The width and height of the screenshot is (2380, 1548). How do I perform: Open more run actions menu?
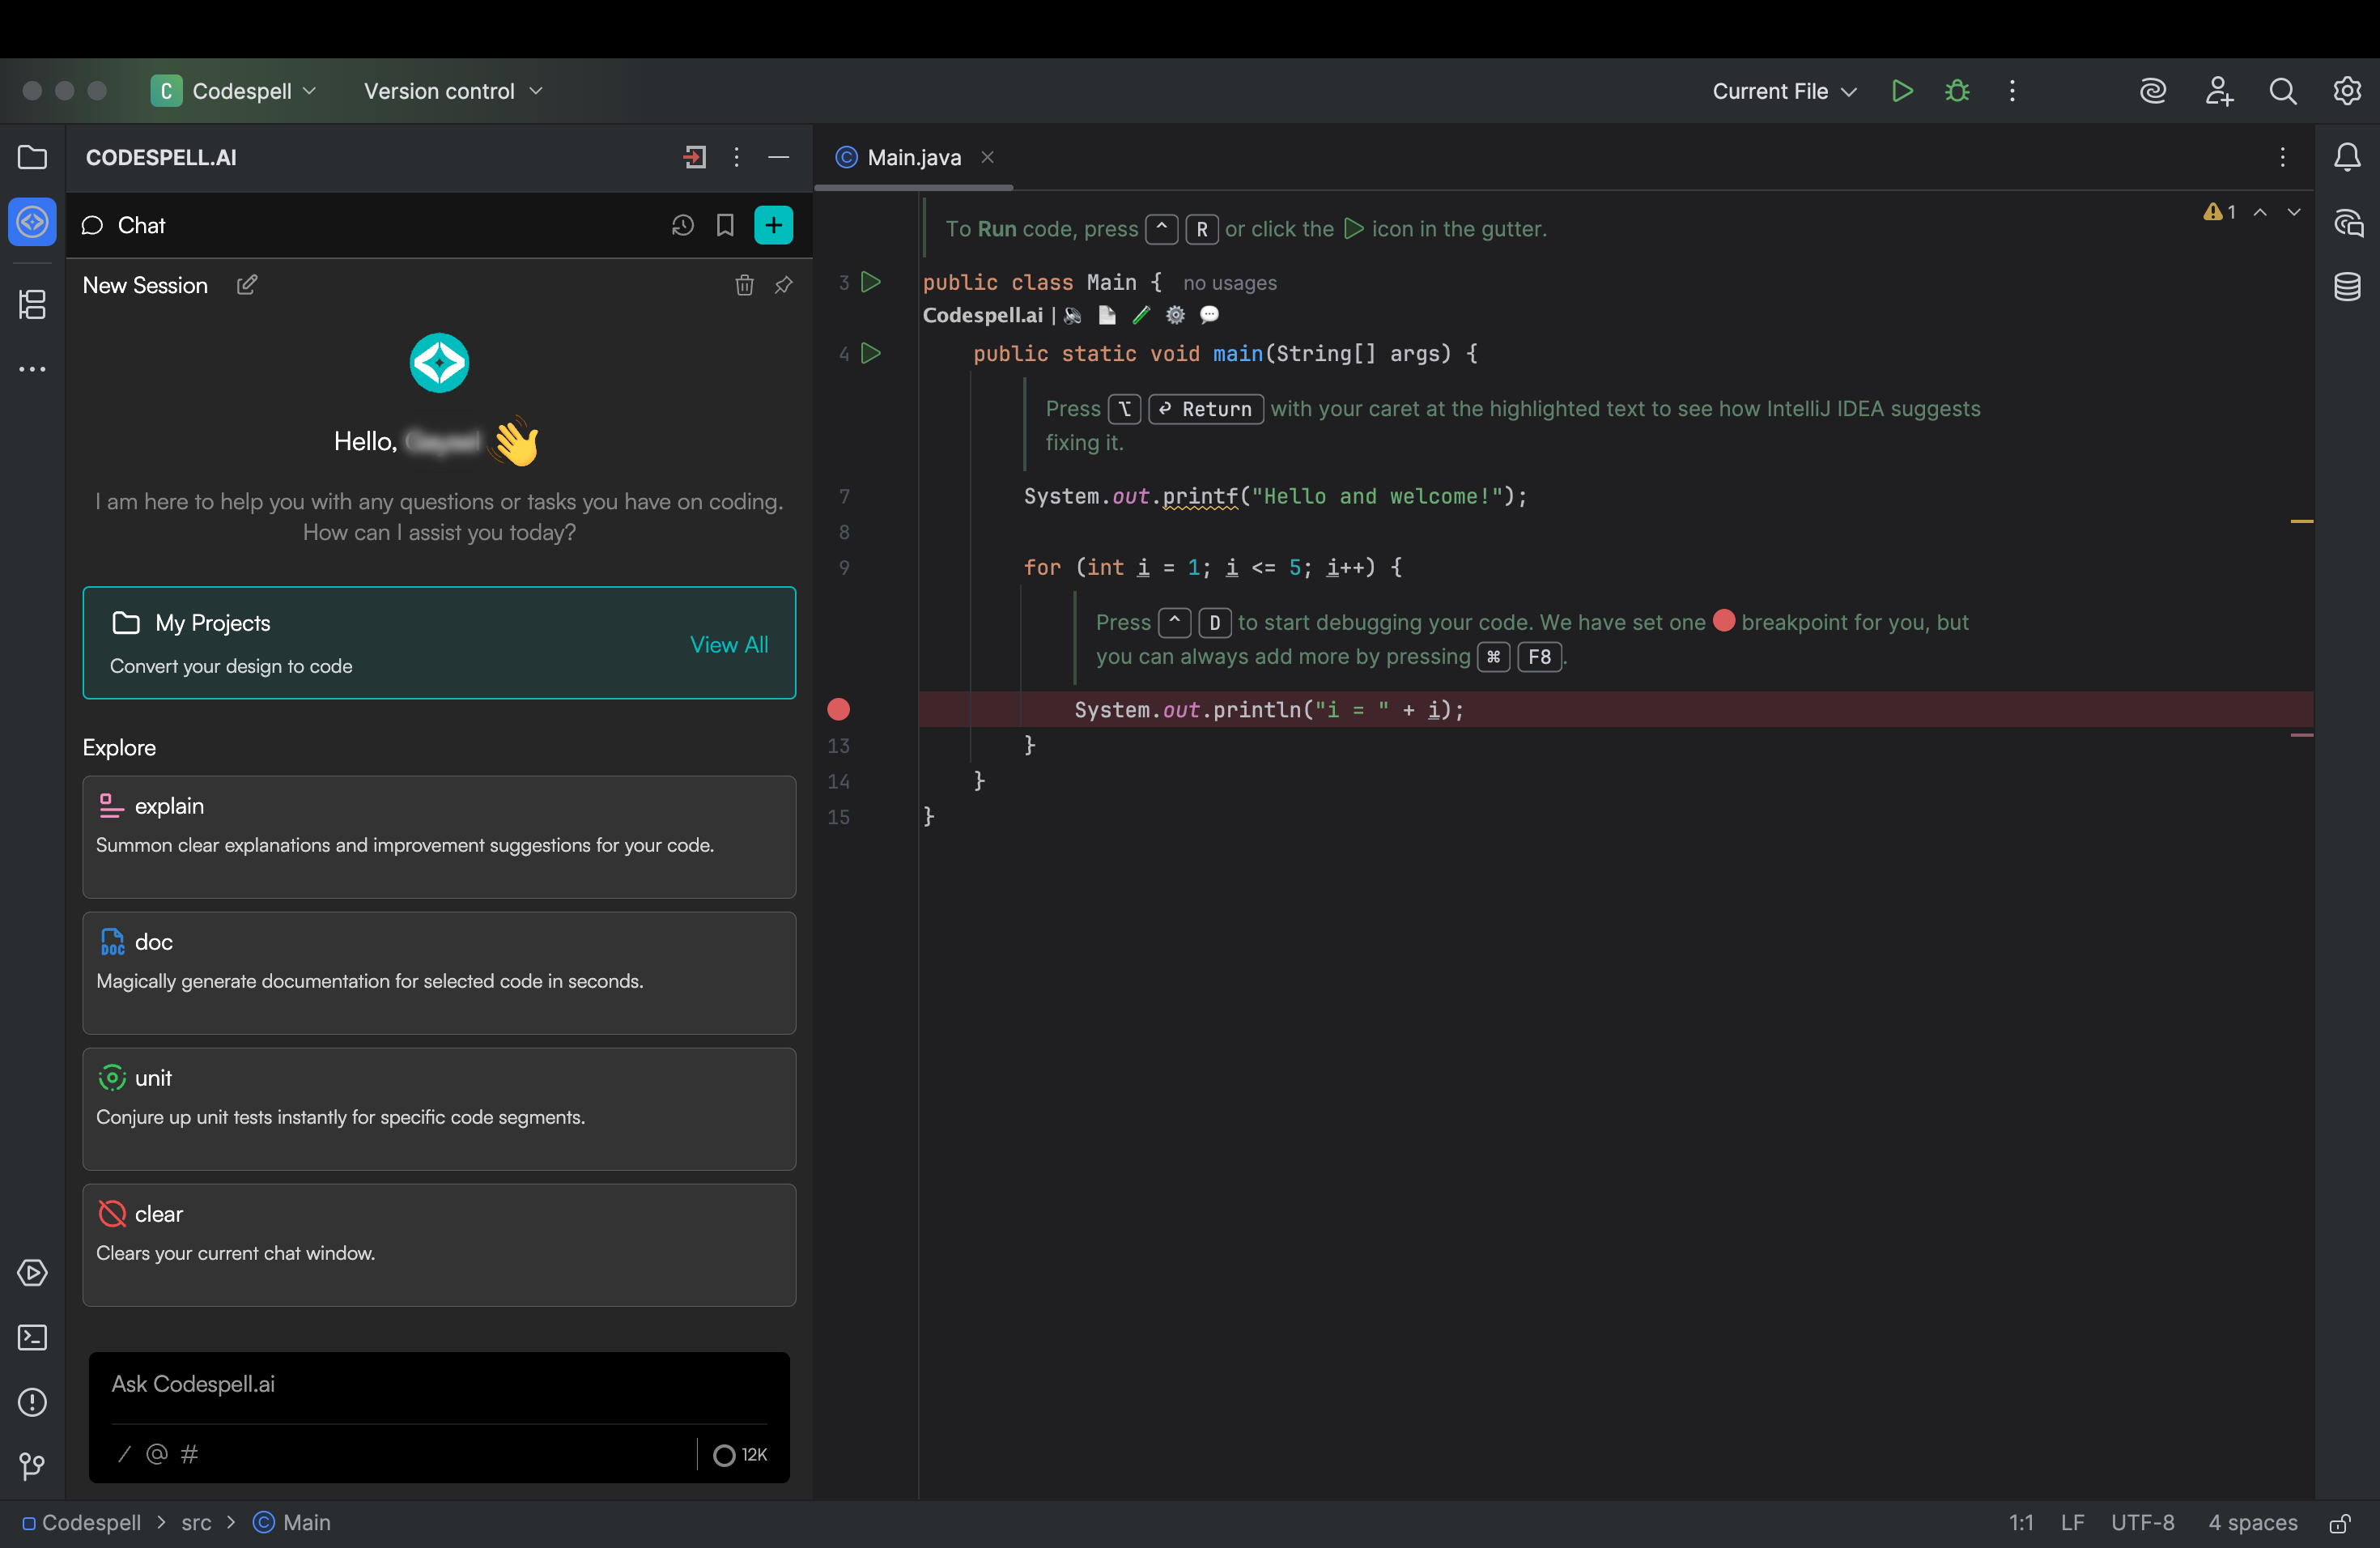[x=2012, y=91]
